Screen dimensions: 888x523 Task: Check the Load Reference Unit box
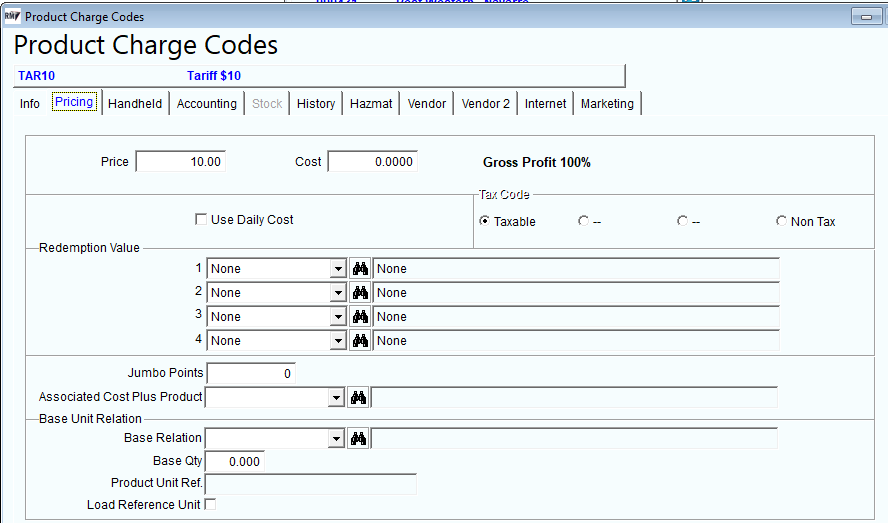click(x=210, y=504)
